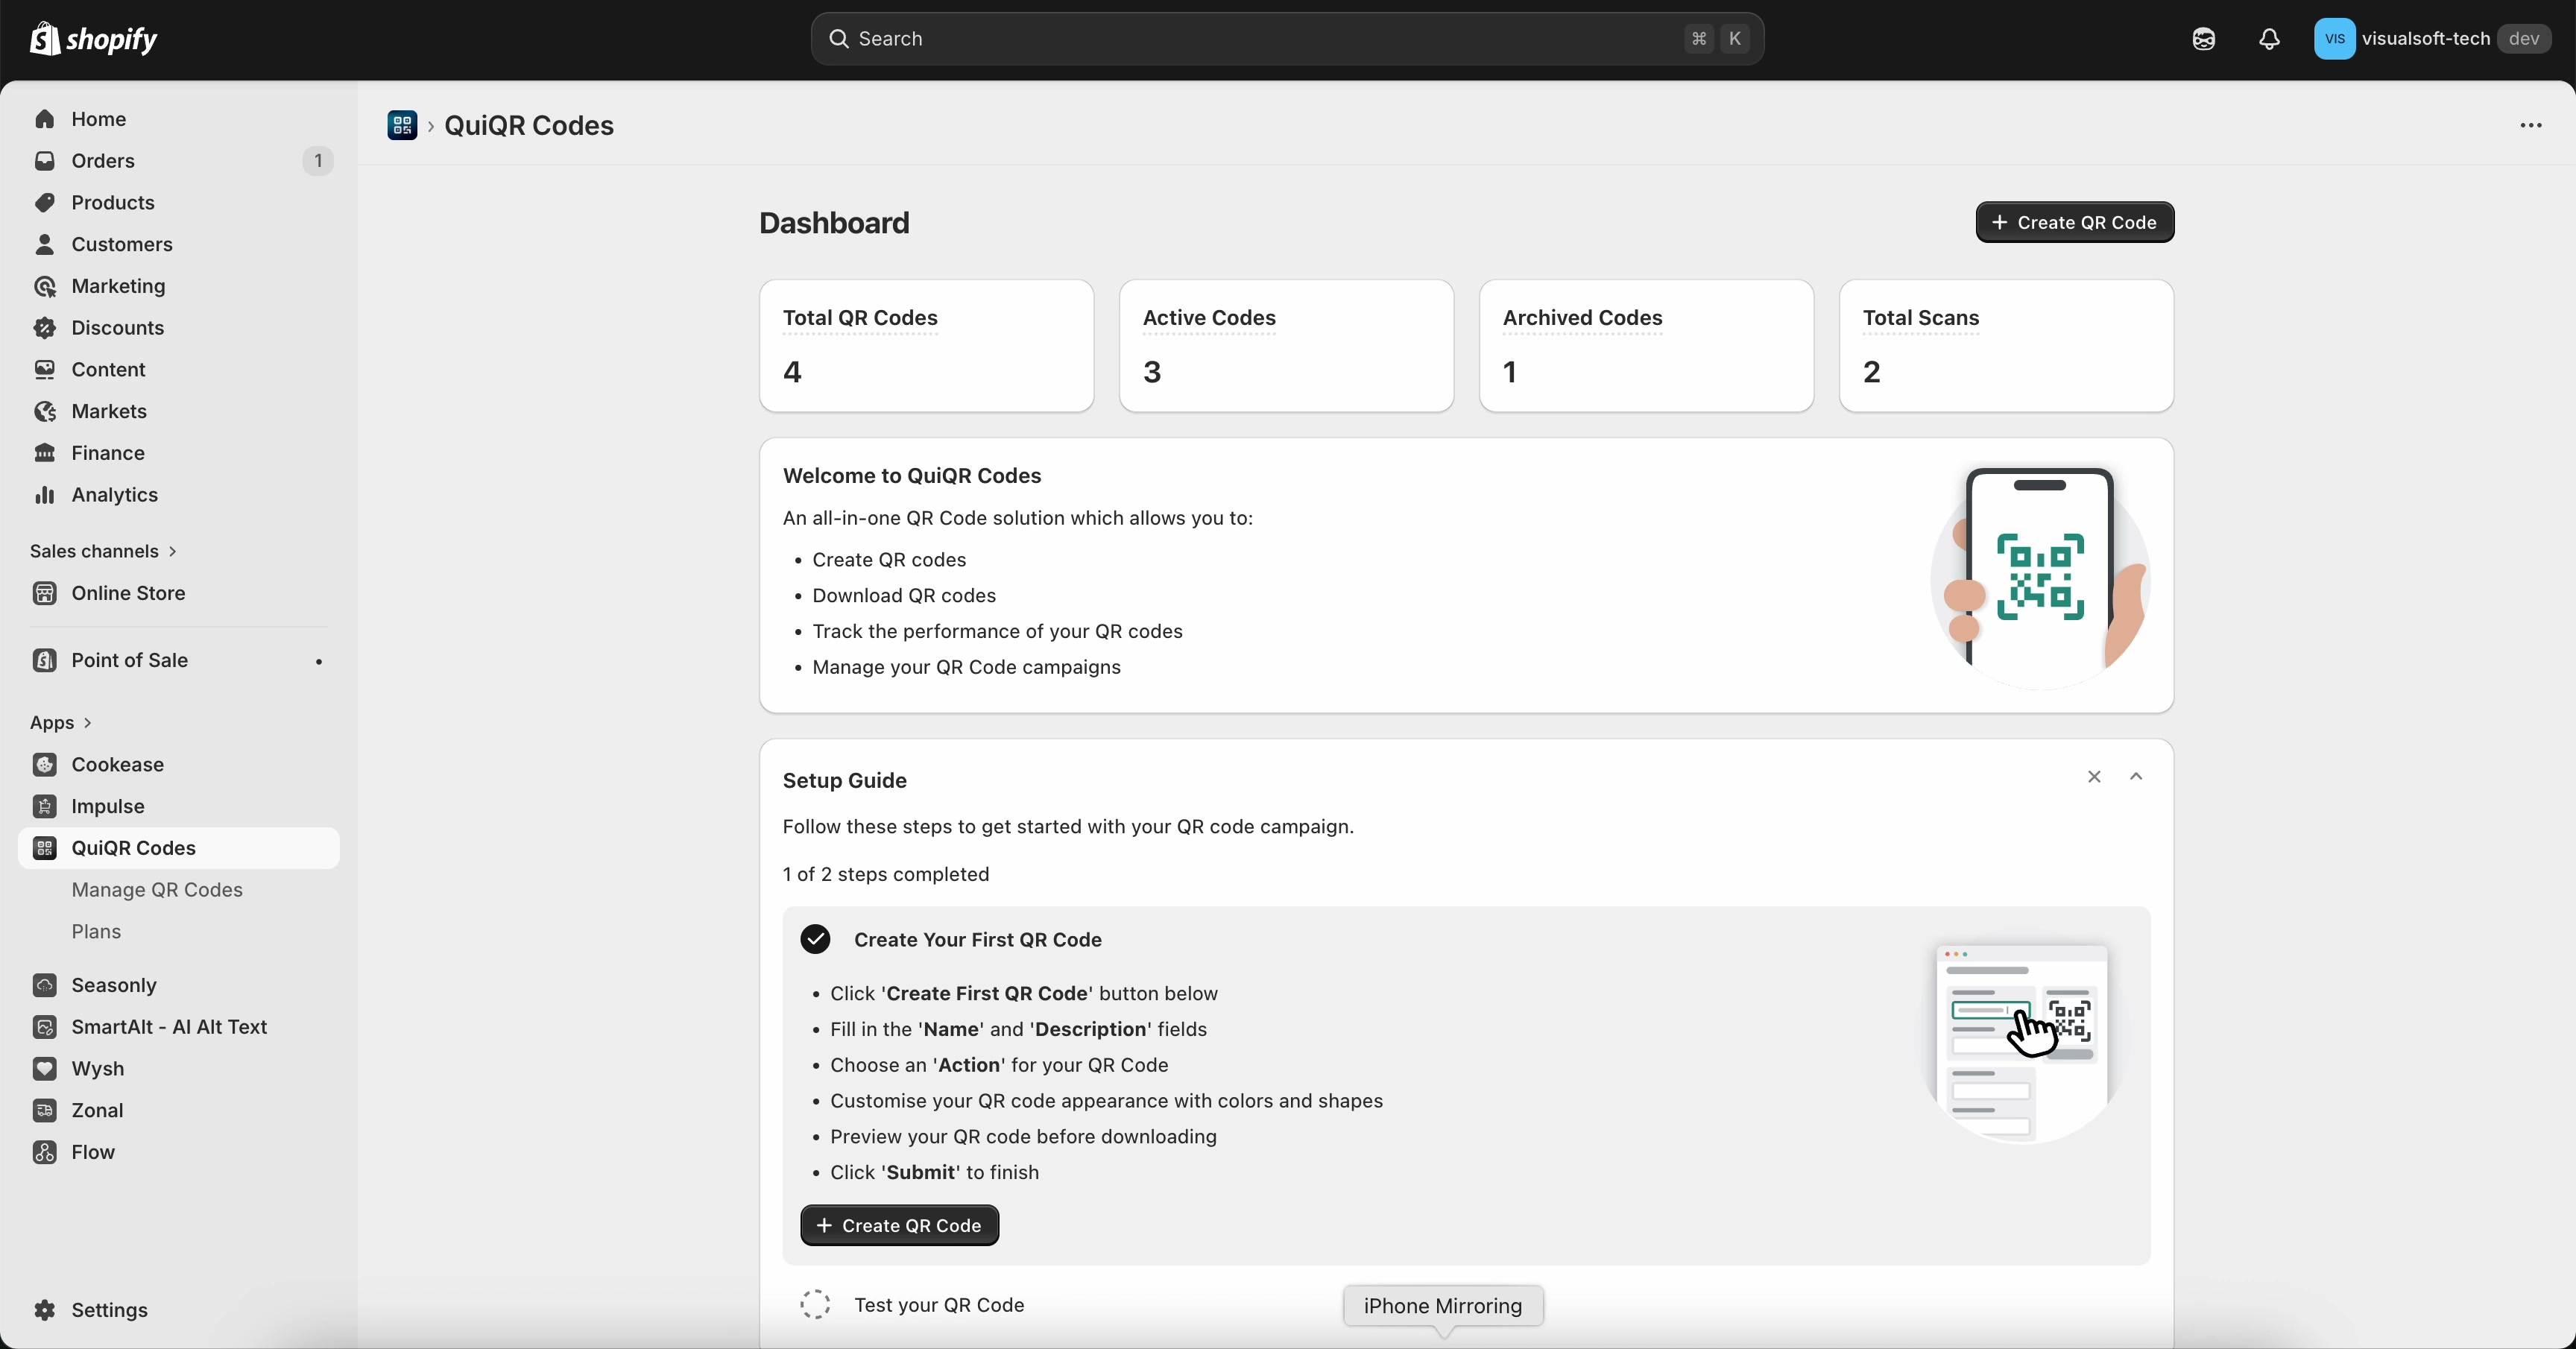Open Settings via the gear icon
This screenshot has height=1349, width=2576.
pos(45,1311)
